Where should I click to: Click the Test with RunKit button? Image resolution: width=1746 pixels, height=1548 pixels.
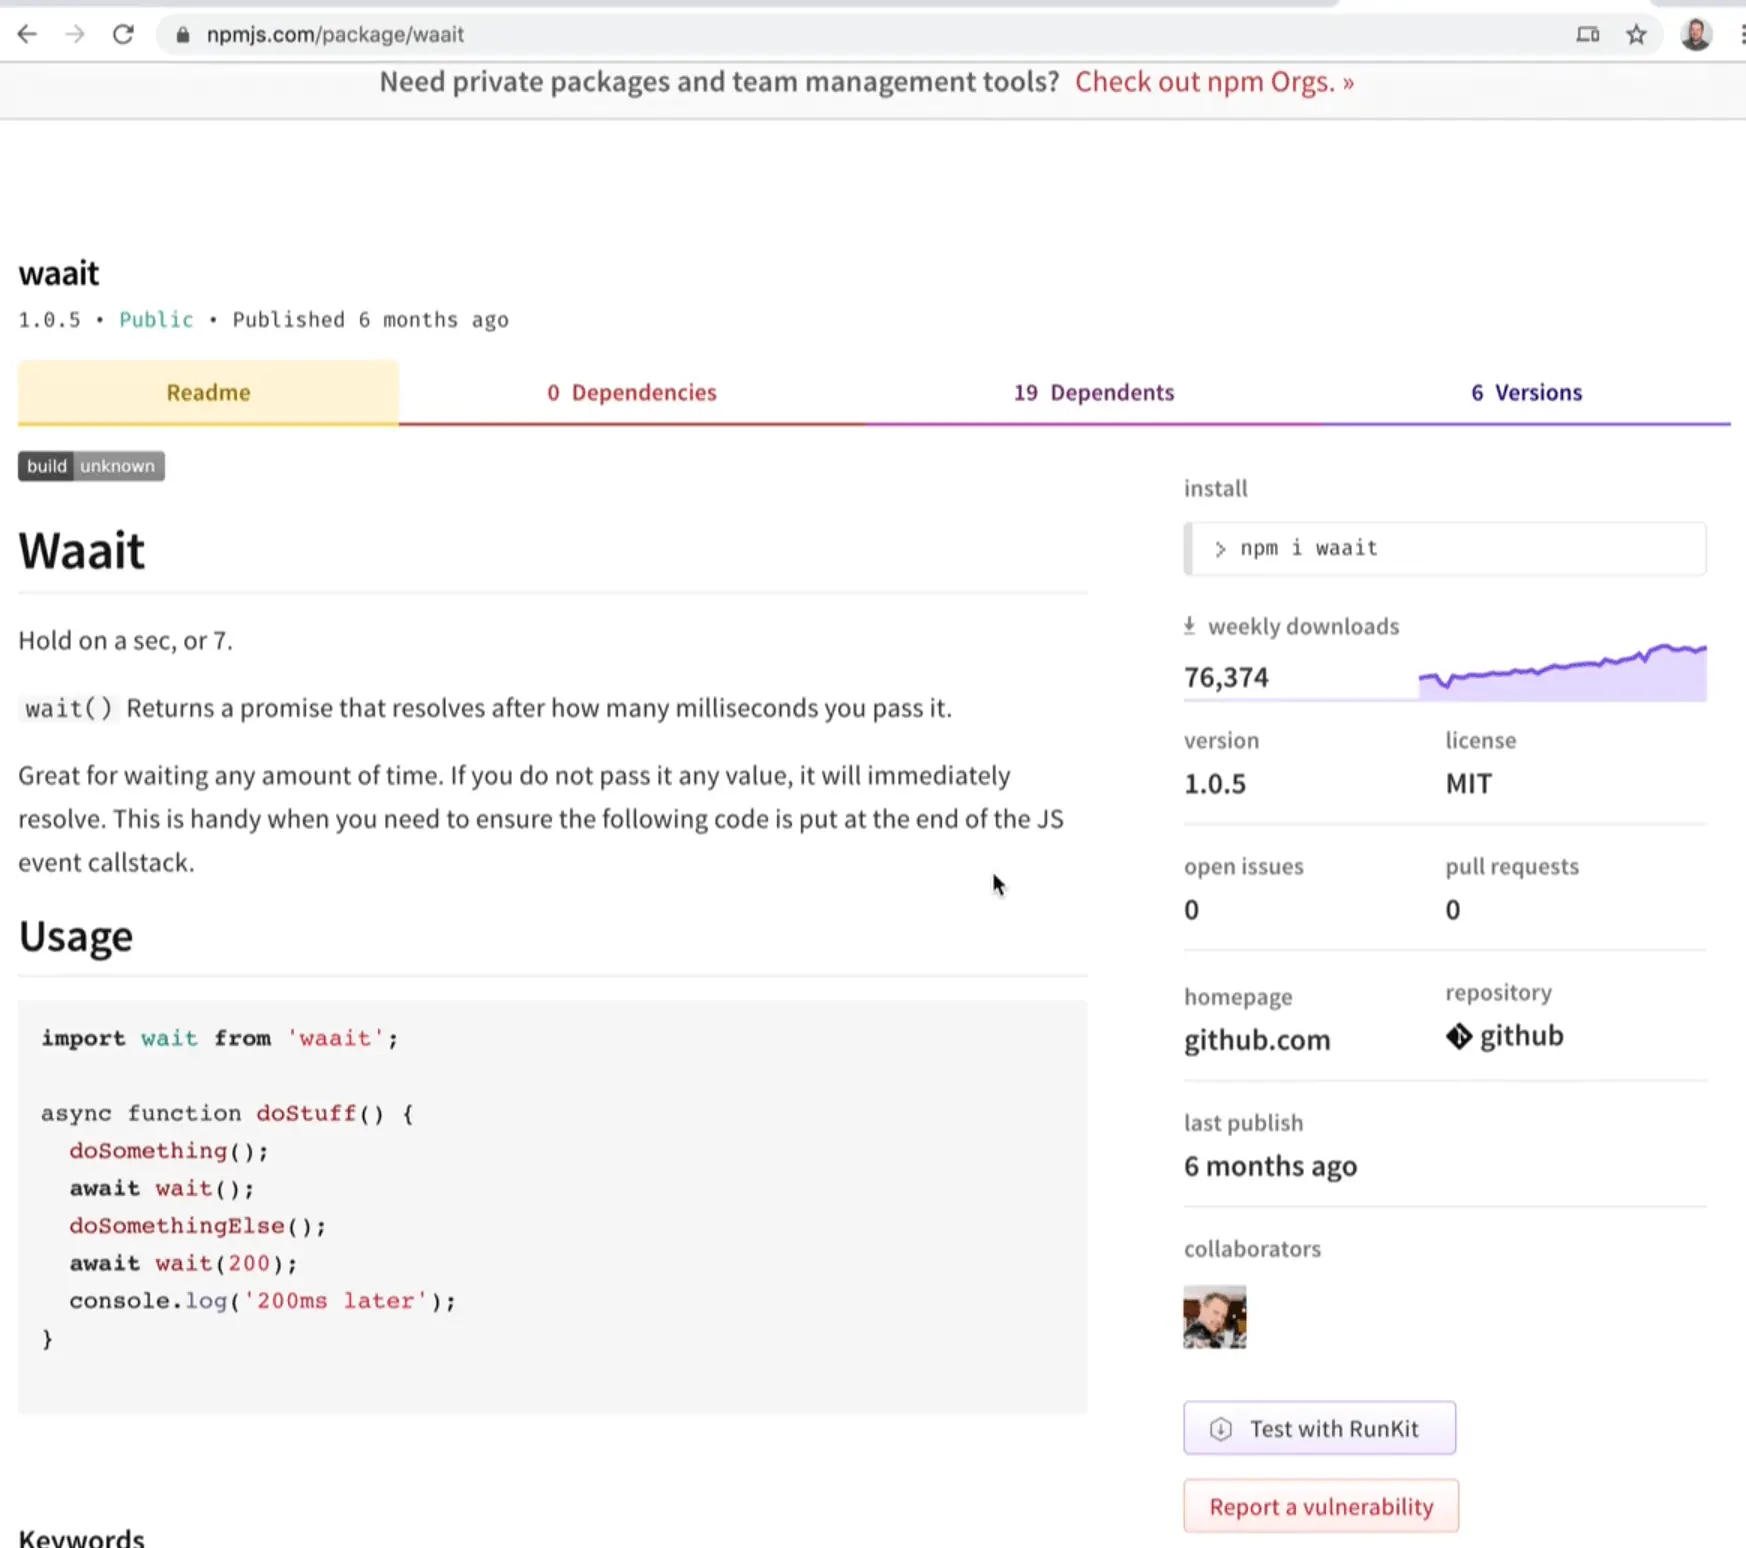1319,1428
